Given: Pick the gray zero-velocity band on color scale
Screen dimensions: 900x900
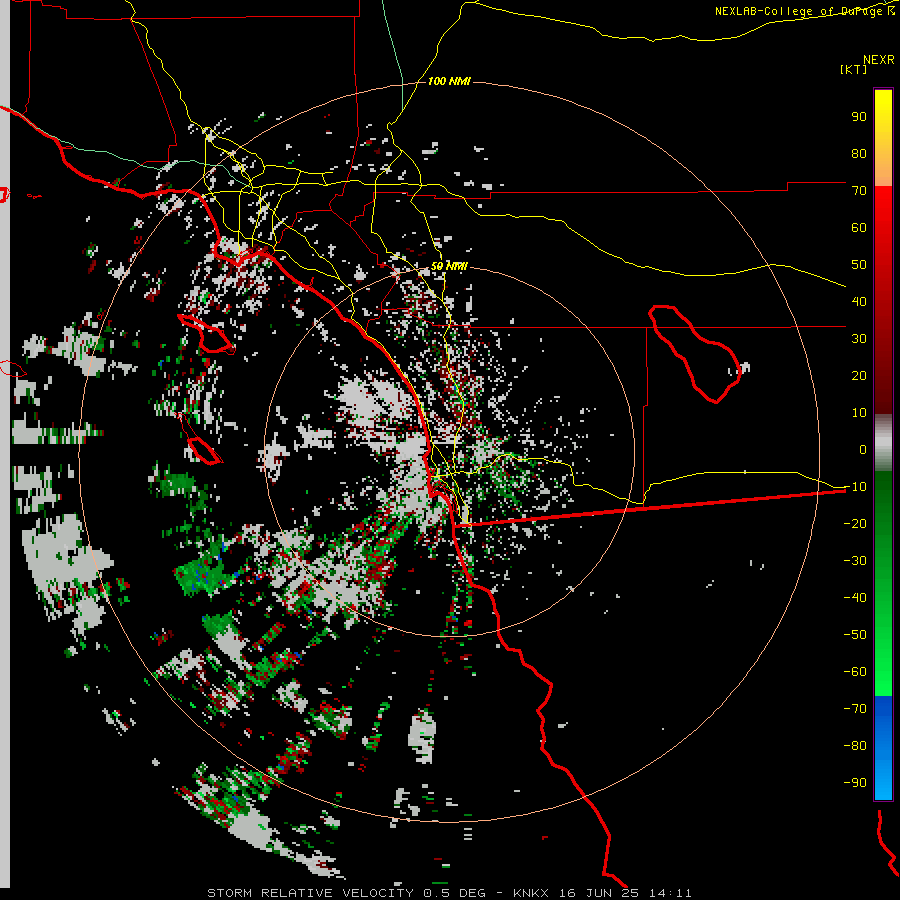Looking at the screenshot, I should (883, 443).
